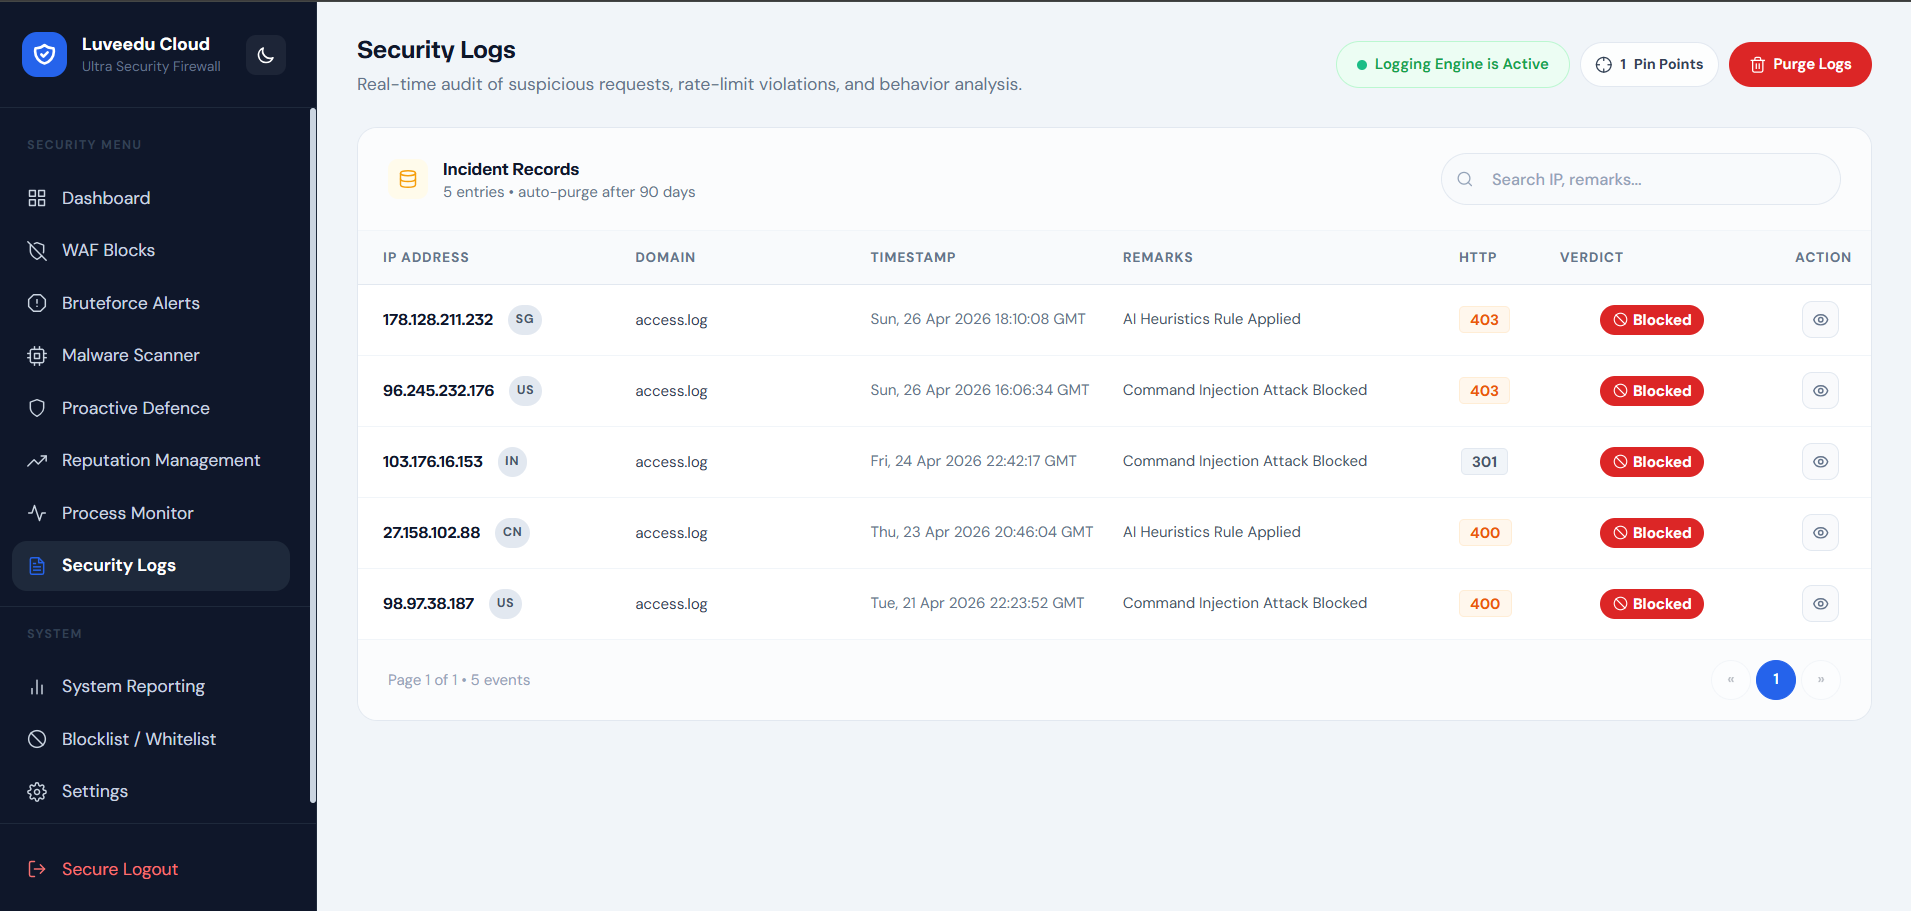Switch to the Security Logs section
This screenshot has height=911, width=1911.
pos(118,565)
